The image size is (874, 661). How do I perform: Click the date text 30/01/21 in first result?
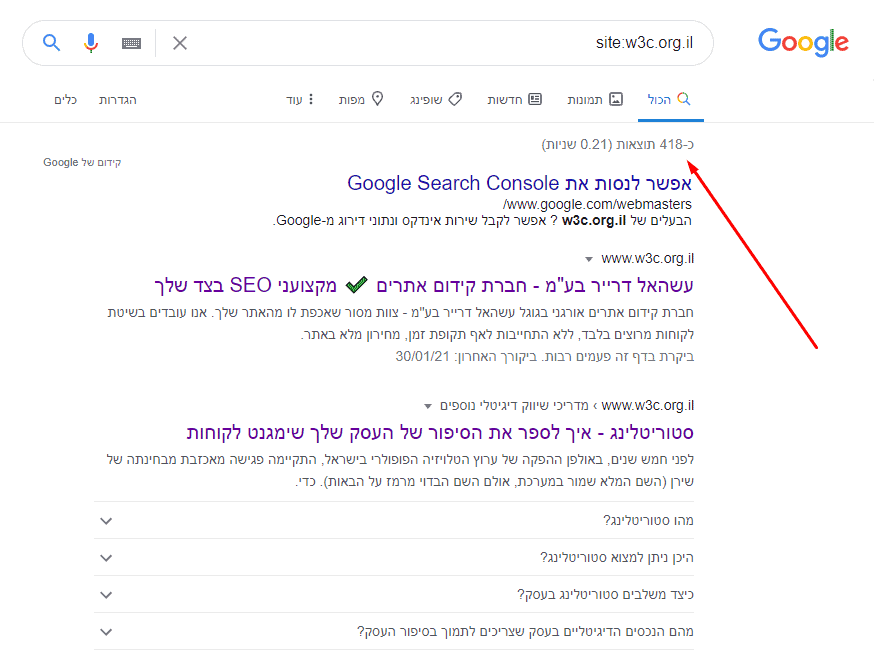pos(423,356)
